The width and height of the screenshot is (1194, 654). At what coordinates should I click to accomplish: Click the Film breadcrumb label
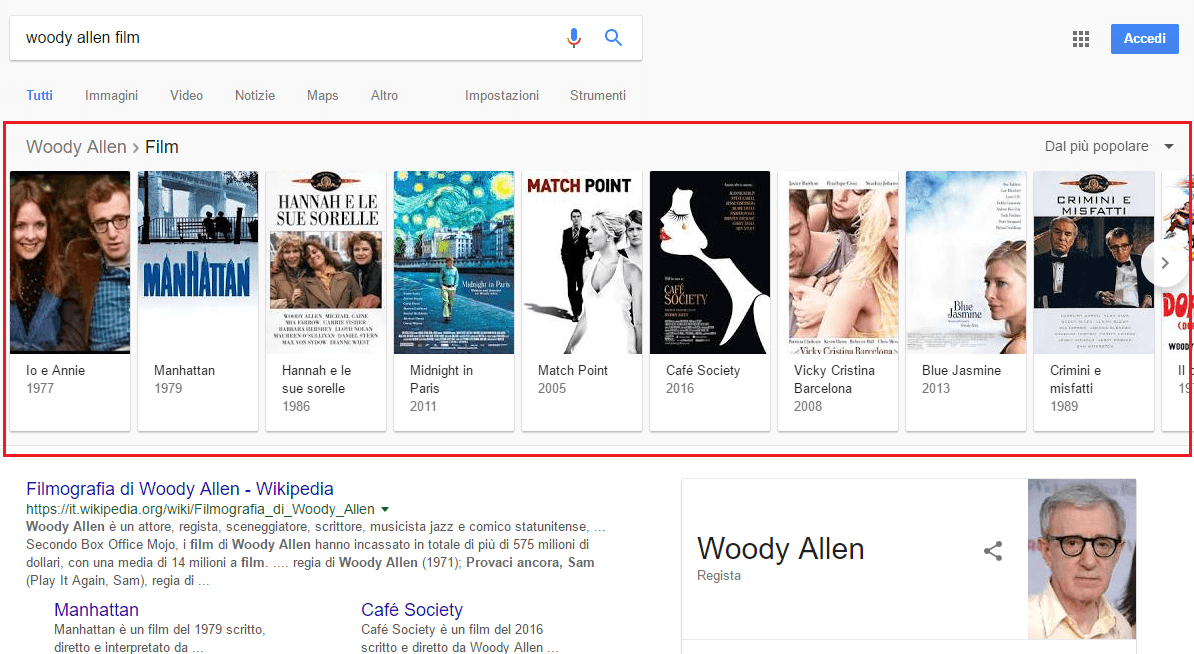pos(162,147)
